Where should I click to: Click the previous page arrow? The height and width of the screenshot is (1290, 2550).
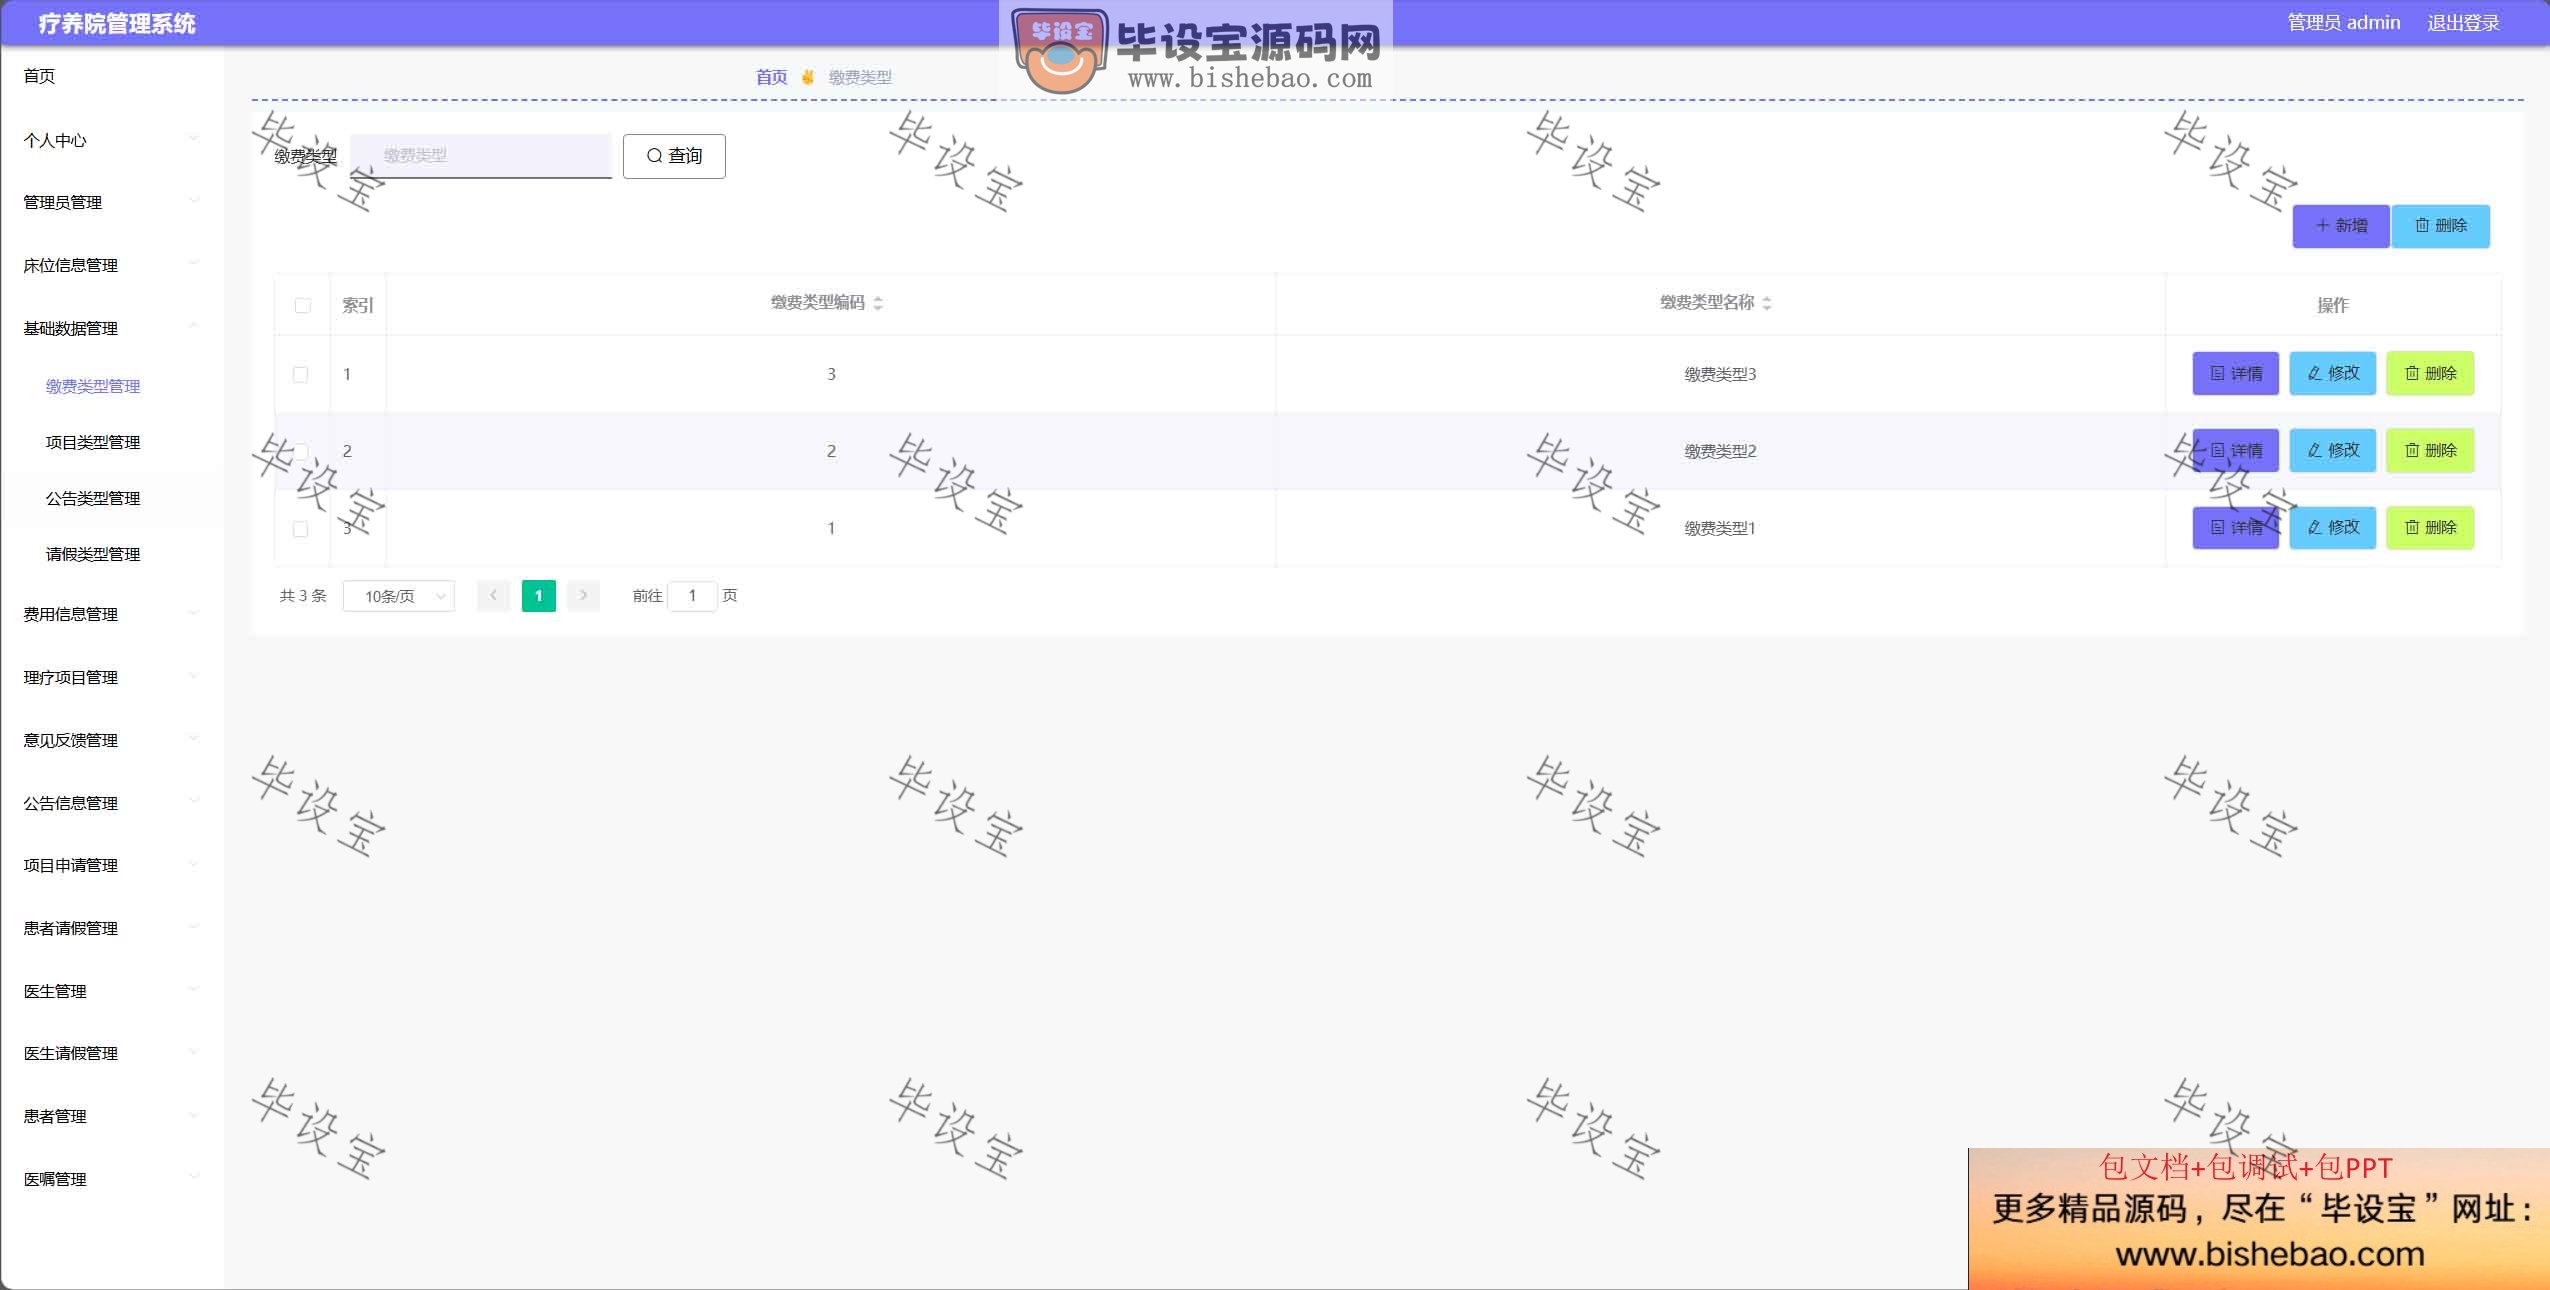pyautogui.click(x=493, y=596)
